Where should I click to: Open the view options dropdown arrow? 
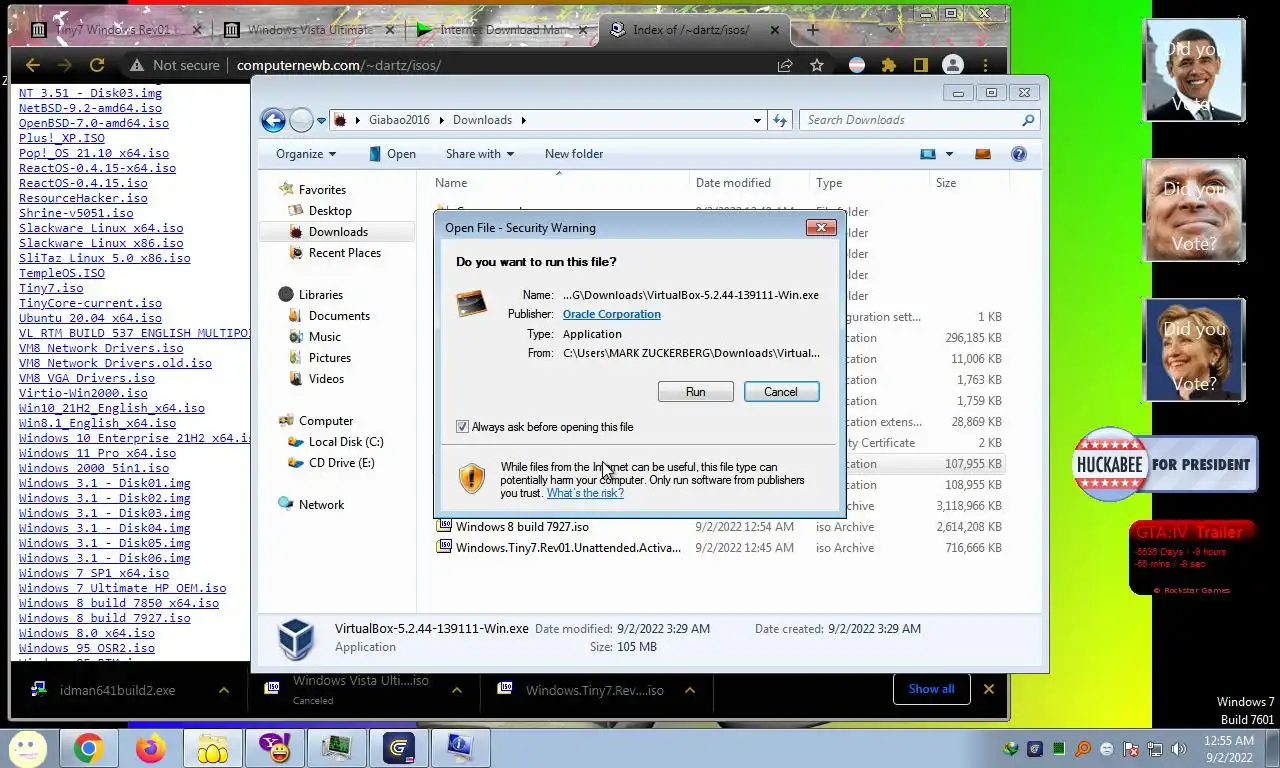[x=949, y=154]
